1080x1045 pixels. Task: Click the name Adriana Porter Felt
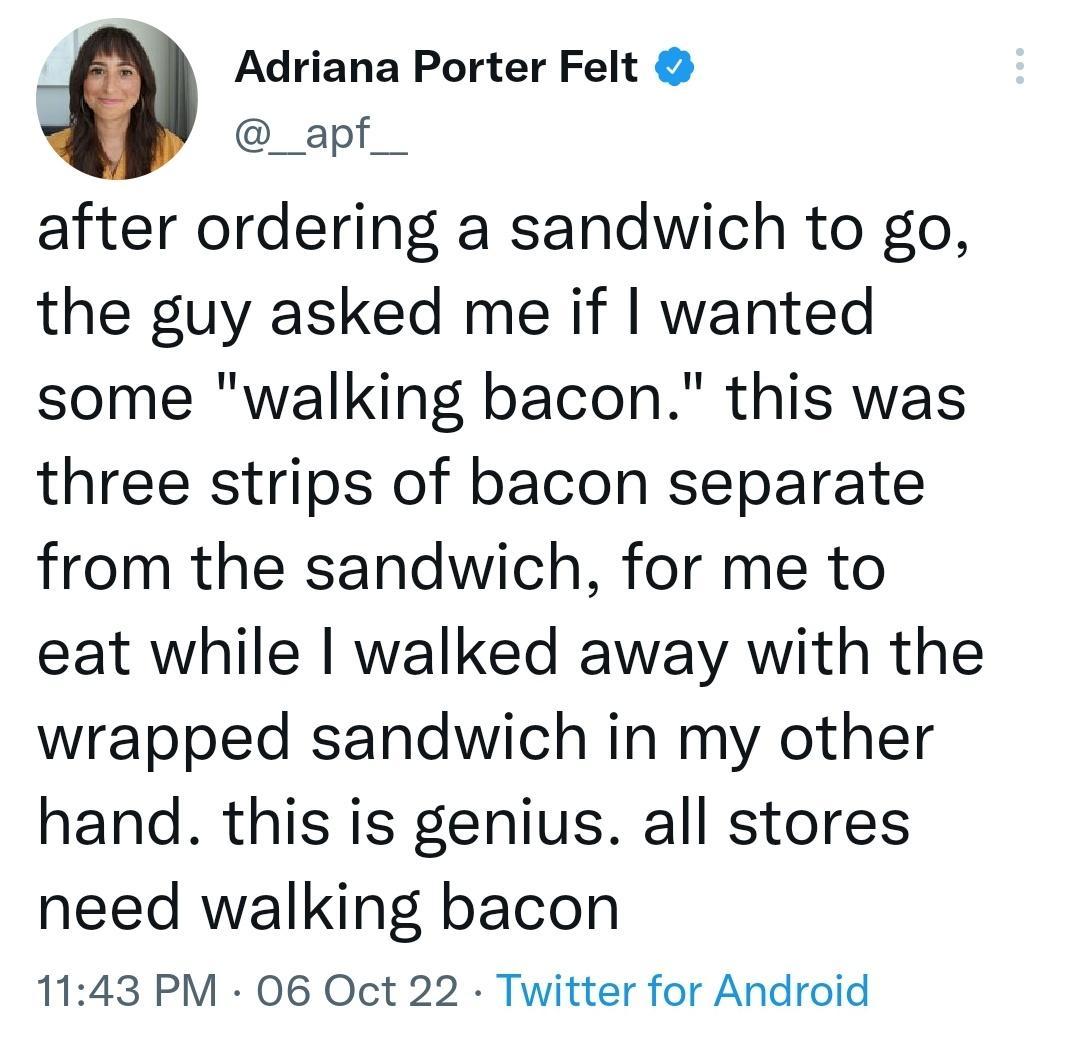[x=435, y=67]
